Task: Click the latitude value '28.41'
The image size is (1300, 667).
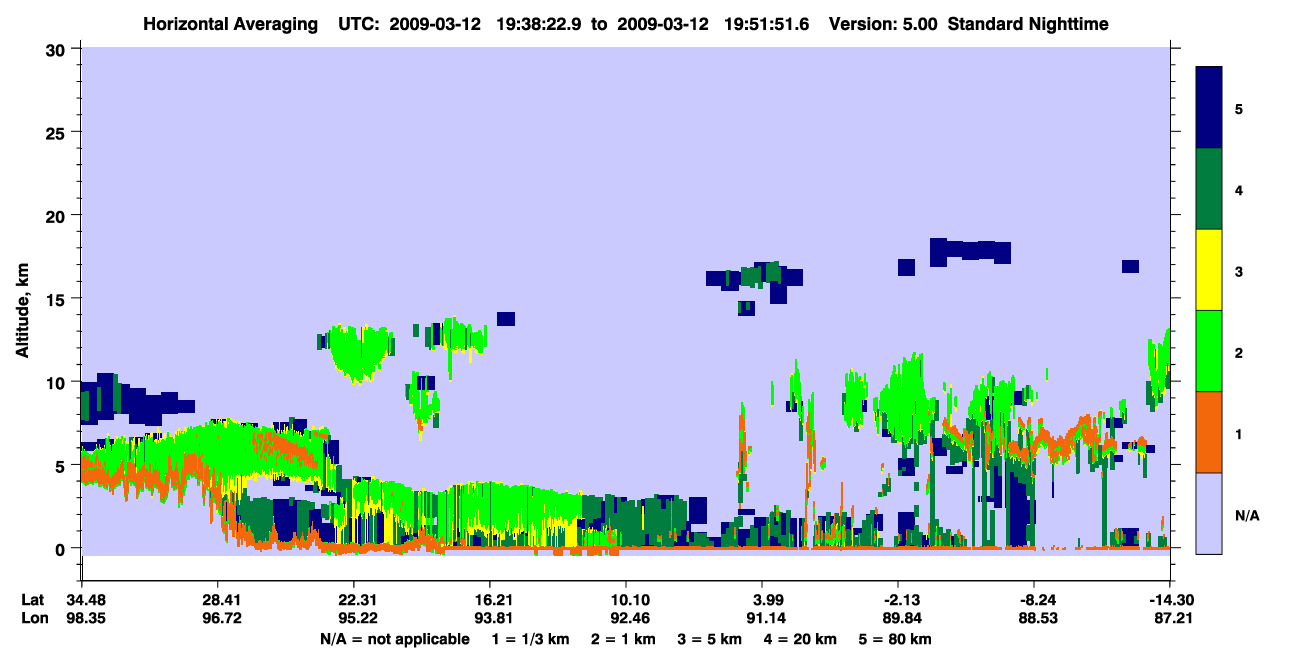Action: point(217,600)
